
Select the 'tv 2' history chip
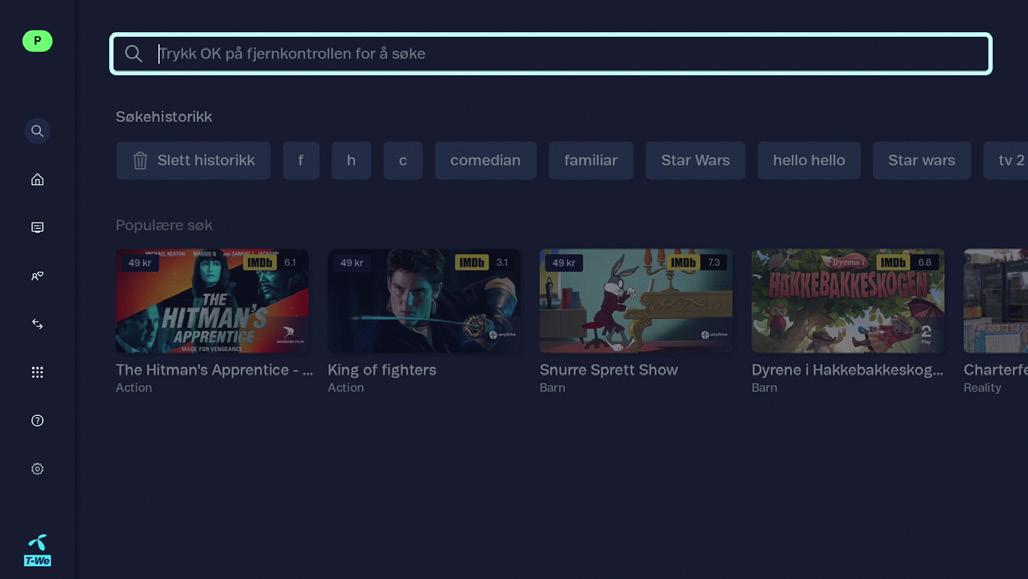coord(1006,161)
